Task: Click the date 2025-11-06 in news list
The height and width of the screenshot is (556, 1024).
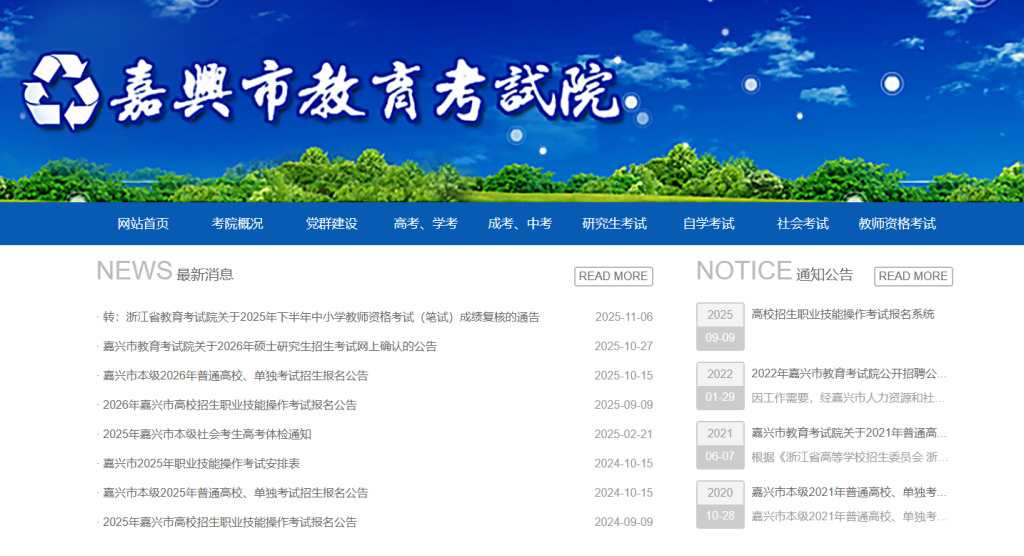Action: [x=624, y=317]
